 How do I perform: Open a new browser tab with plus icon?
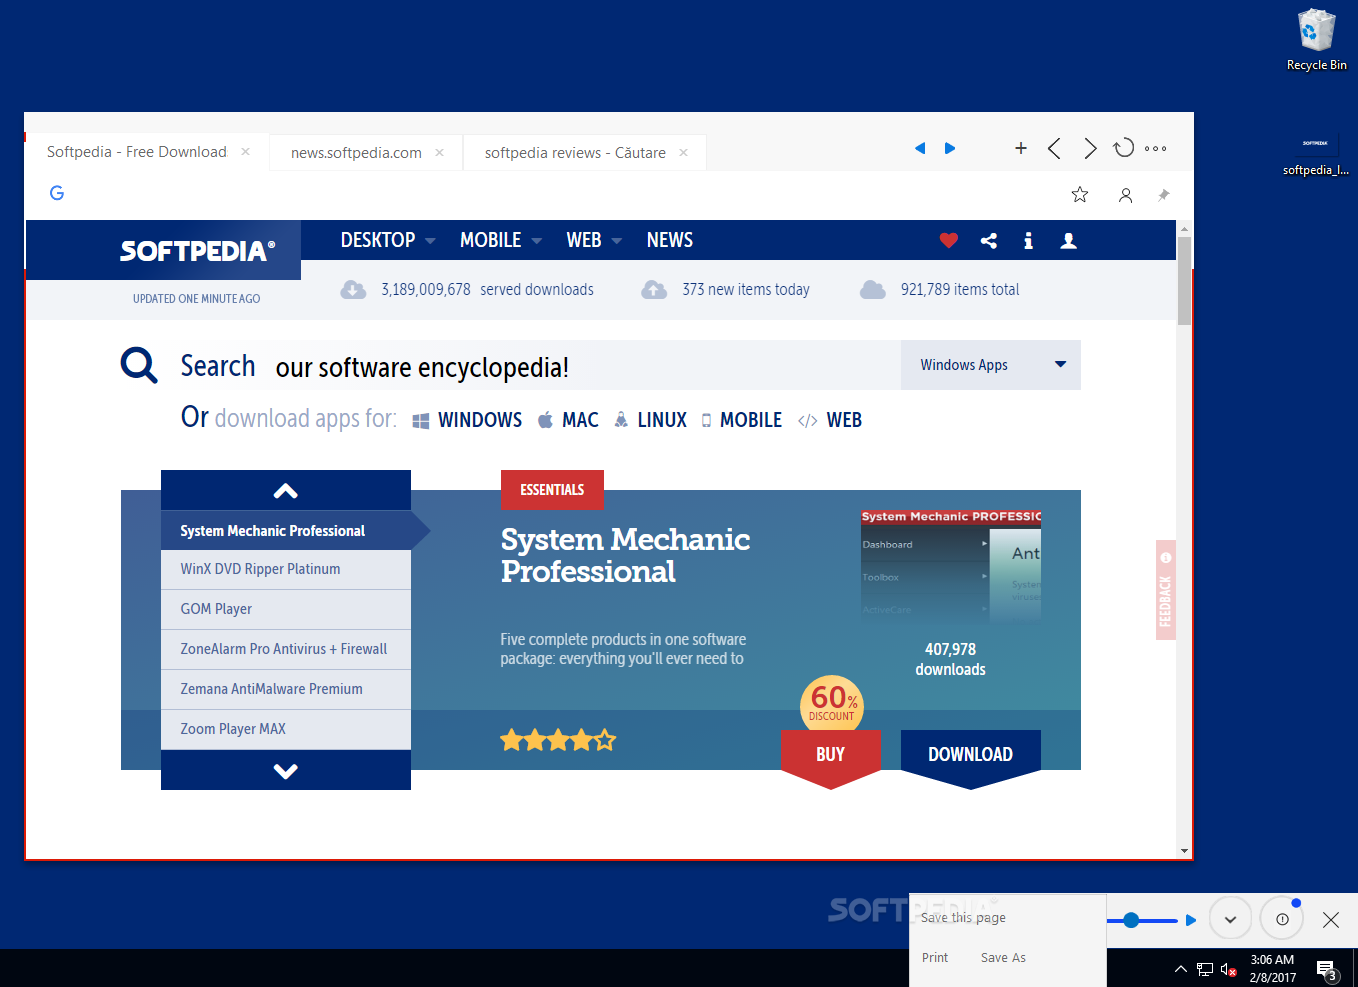1021,148
